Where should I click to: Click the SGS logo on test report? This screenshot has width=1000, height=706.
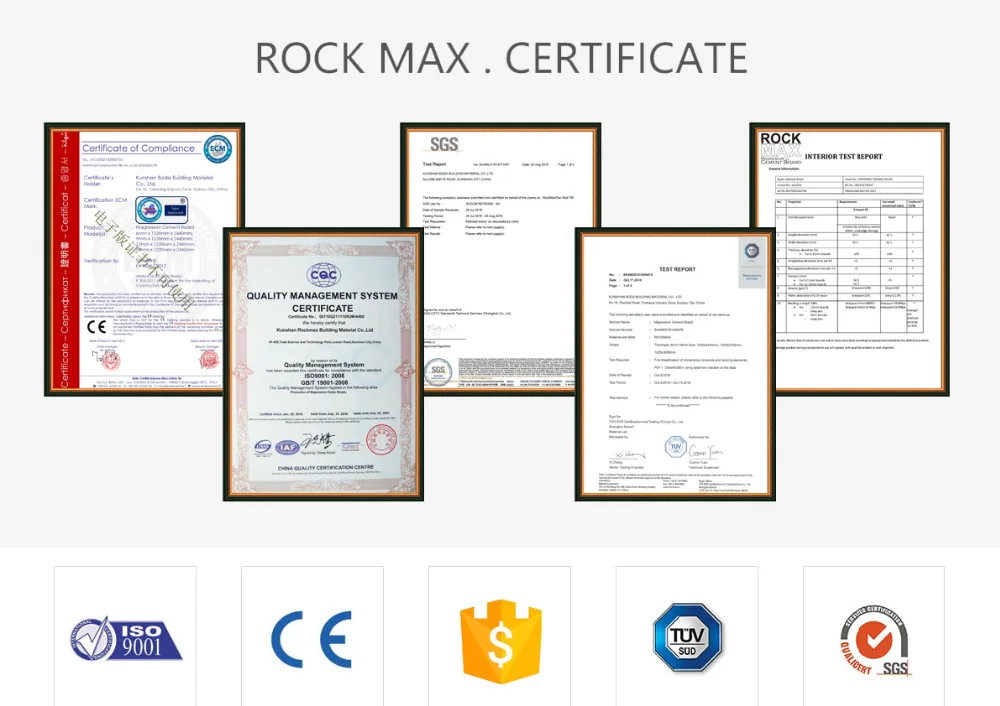[x=444, y=145]
